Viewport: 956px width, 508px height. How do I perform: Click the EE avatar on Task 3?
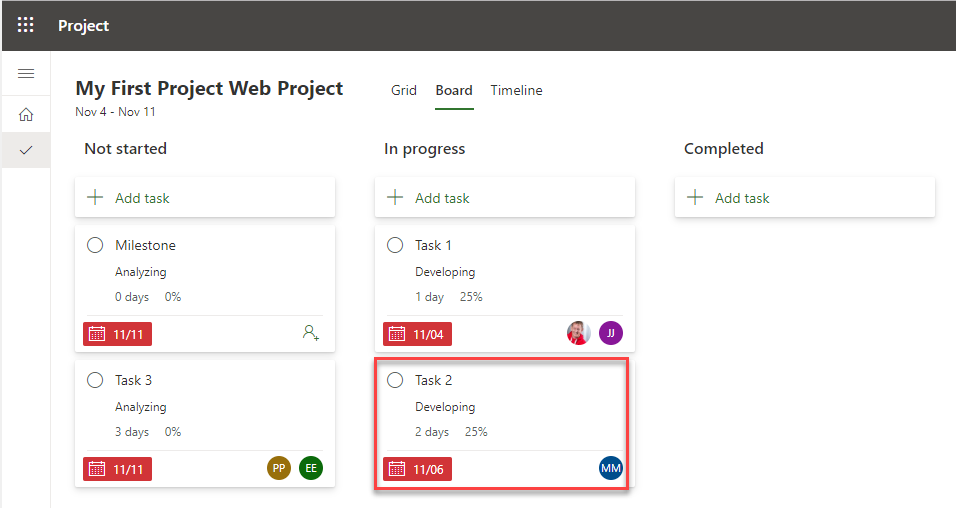[311, 468]
